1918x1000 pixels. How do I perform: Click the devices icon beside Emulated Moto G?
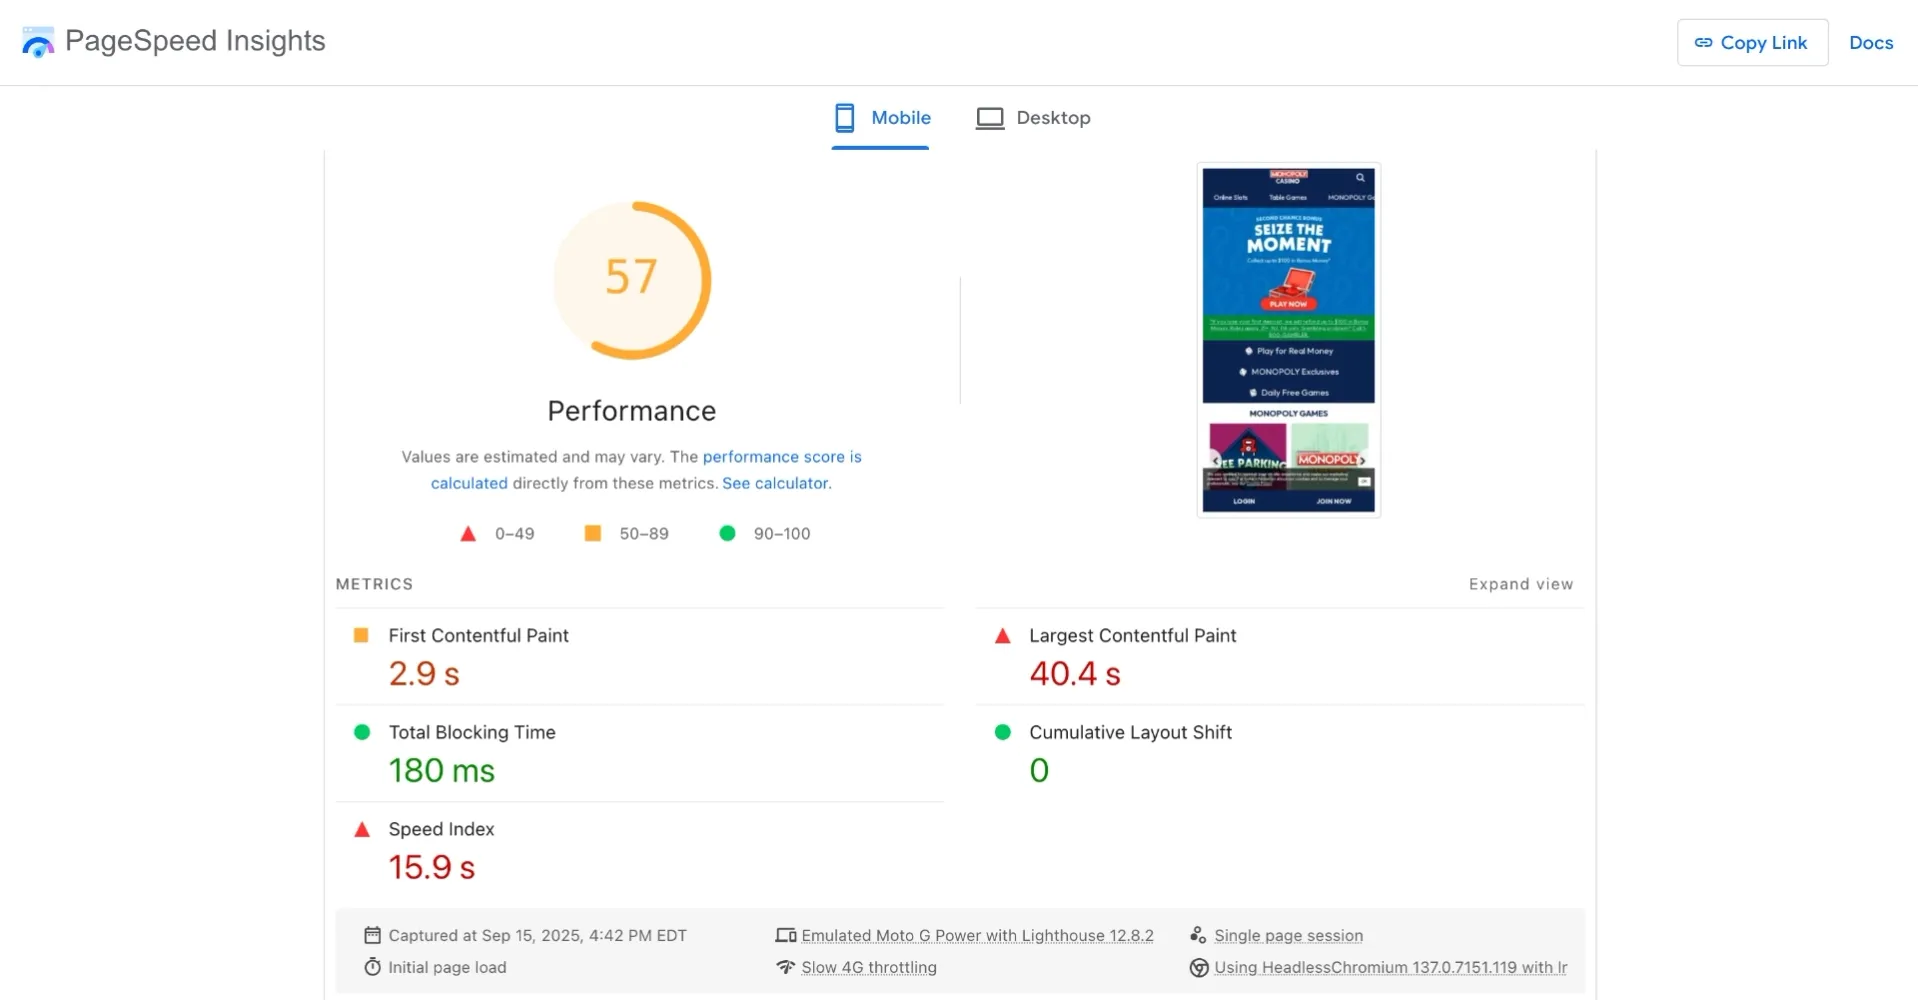click(785, 935)
